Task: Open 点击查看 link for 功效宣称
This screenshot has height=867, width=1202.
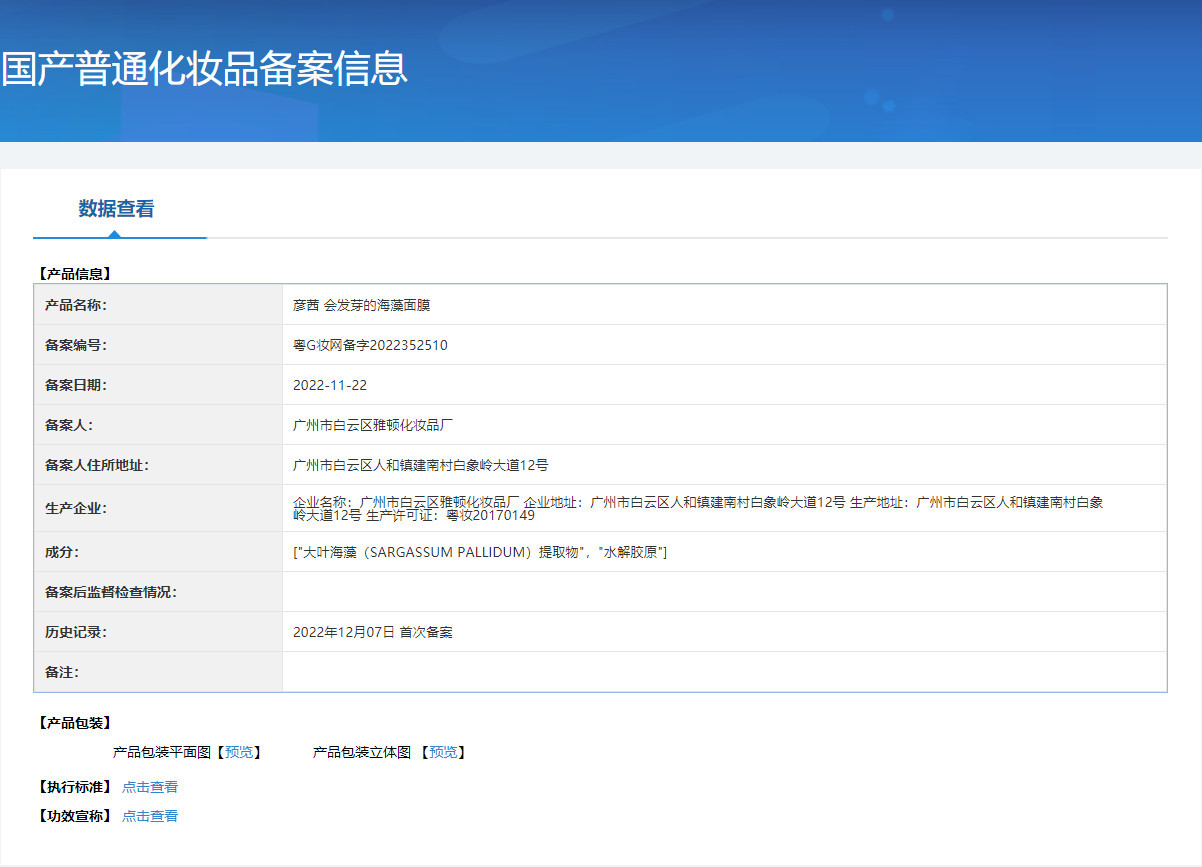Action: (150, 816)
